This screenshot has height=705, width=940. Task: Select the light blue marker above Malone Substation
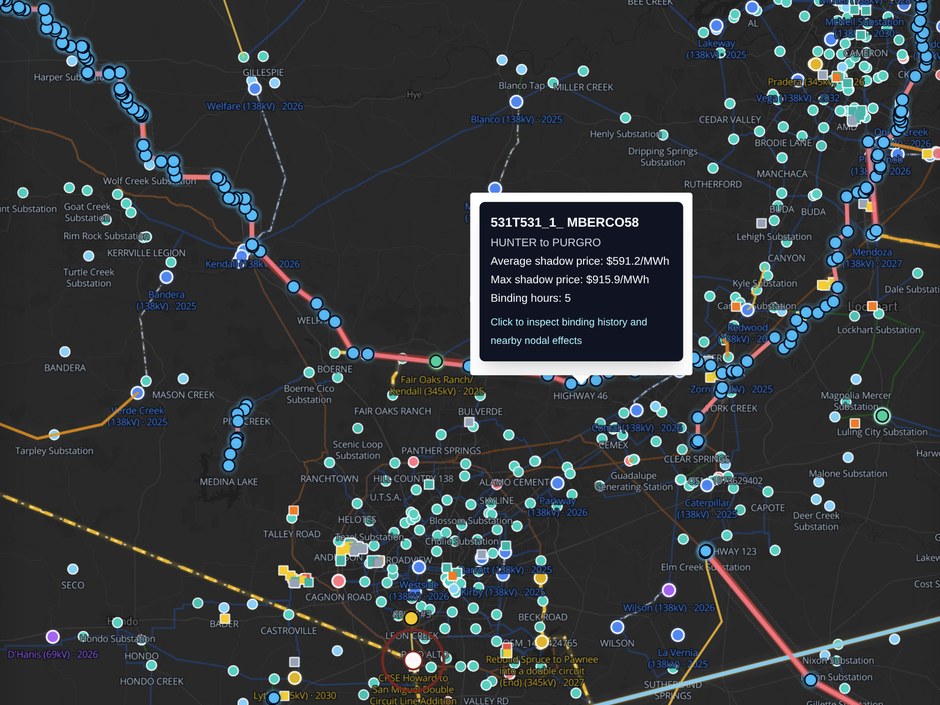[848, 457]
